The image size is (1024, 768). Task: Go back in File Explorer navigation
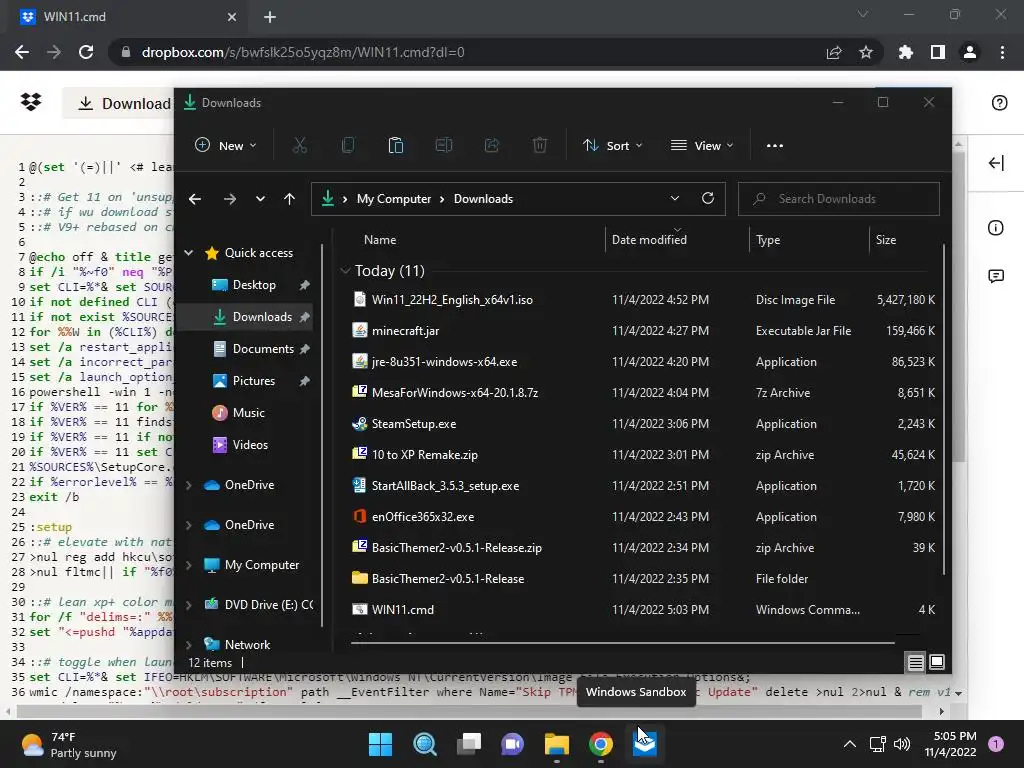click(x=195, y=199)
